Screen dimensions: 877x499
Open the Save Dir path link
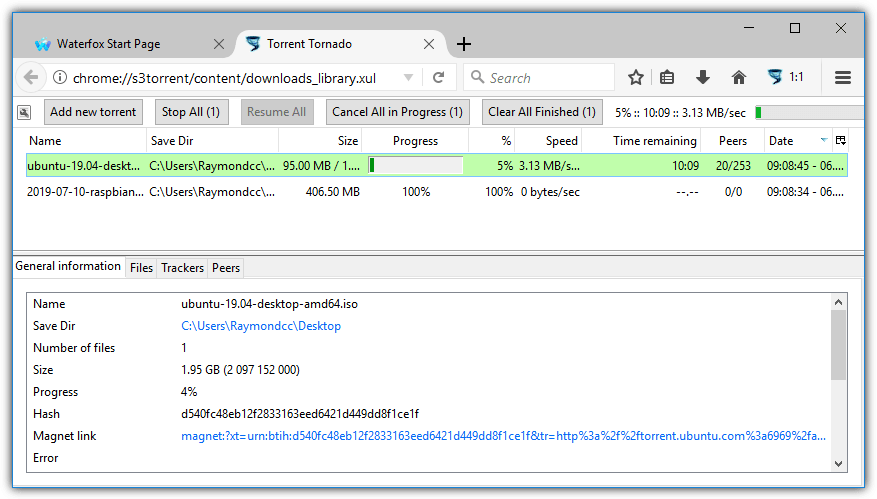(x=261, y=326)
